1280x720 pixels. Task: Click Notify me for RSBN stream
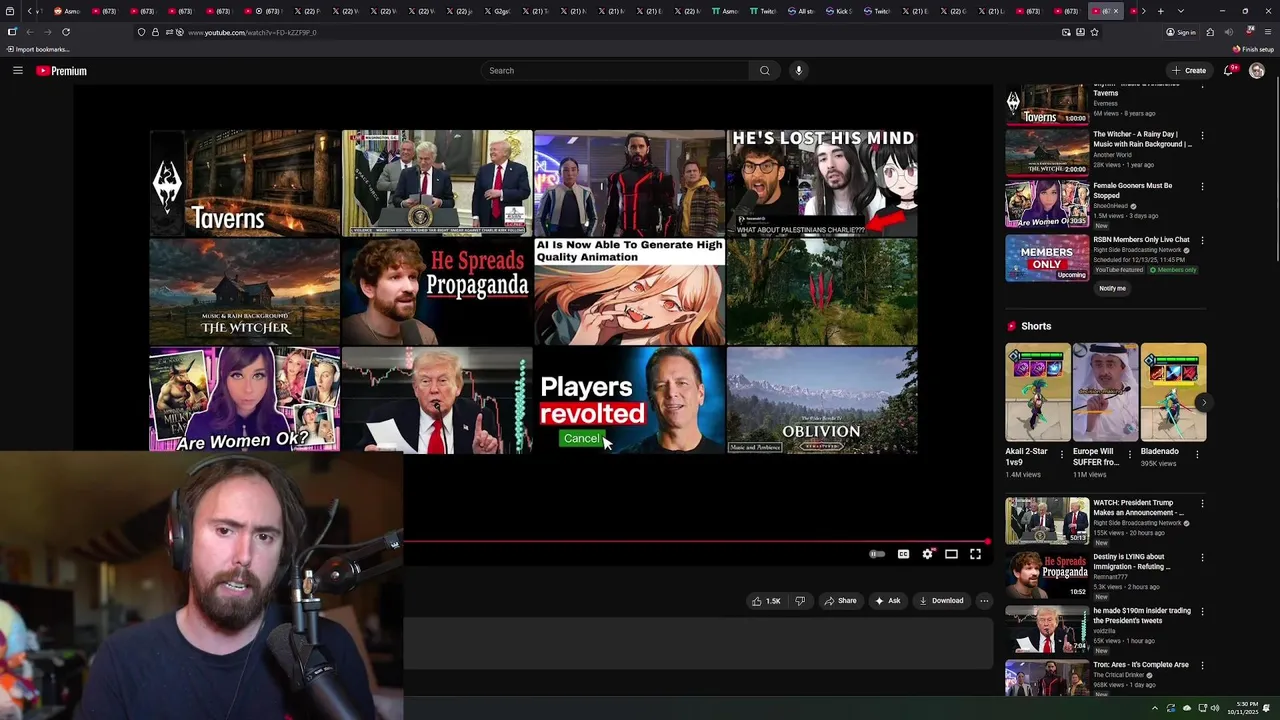[x=1112, y=288]
